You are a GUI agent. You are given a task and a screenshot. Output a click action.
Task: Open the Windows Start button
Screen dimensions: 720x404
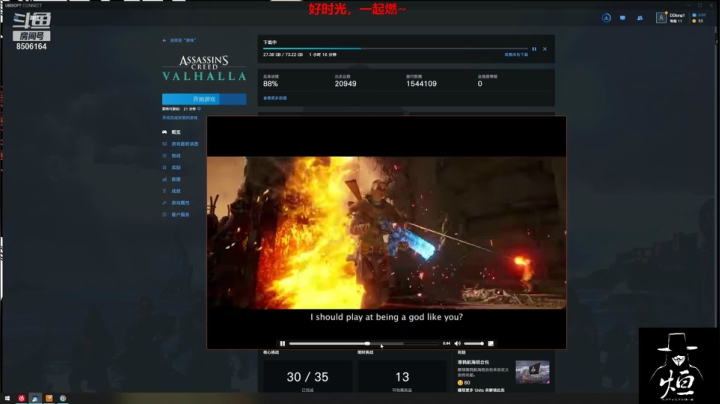pos(7,398)
